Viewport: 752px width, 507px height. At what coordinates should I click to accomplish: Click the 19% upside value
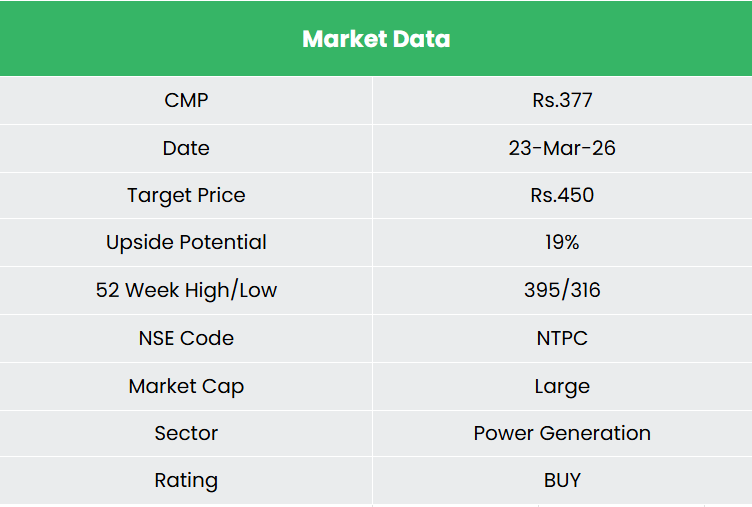pos(562,242)
